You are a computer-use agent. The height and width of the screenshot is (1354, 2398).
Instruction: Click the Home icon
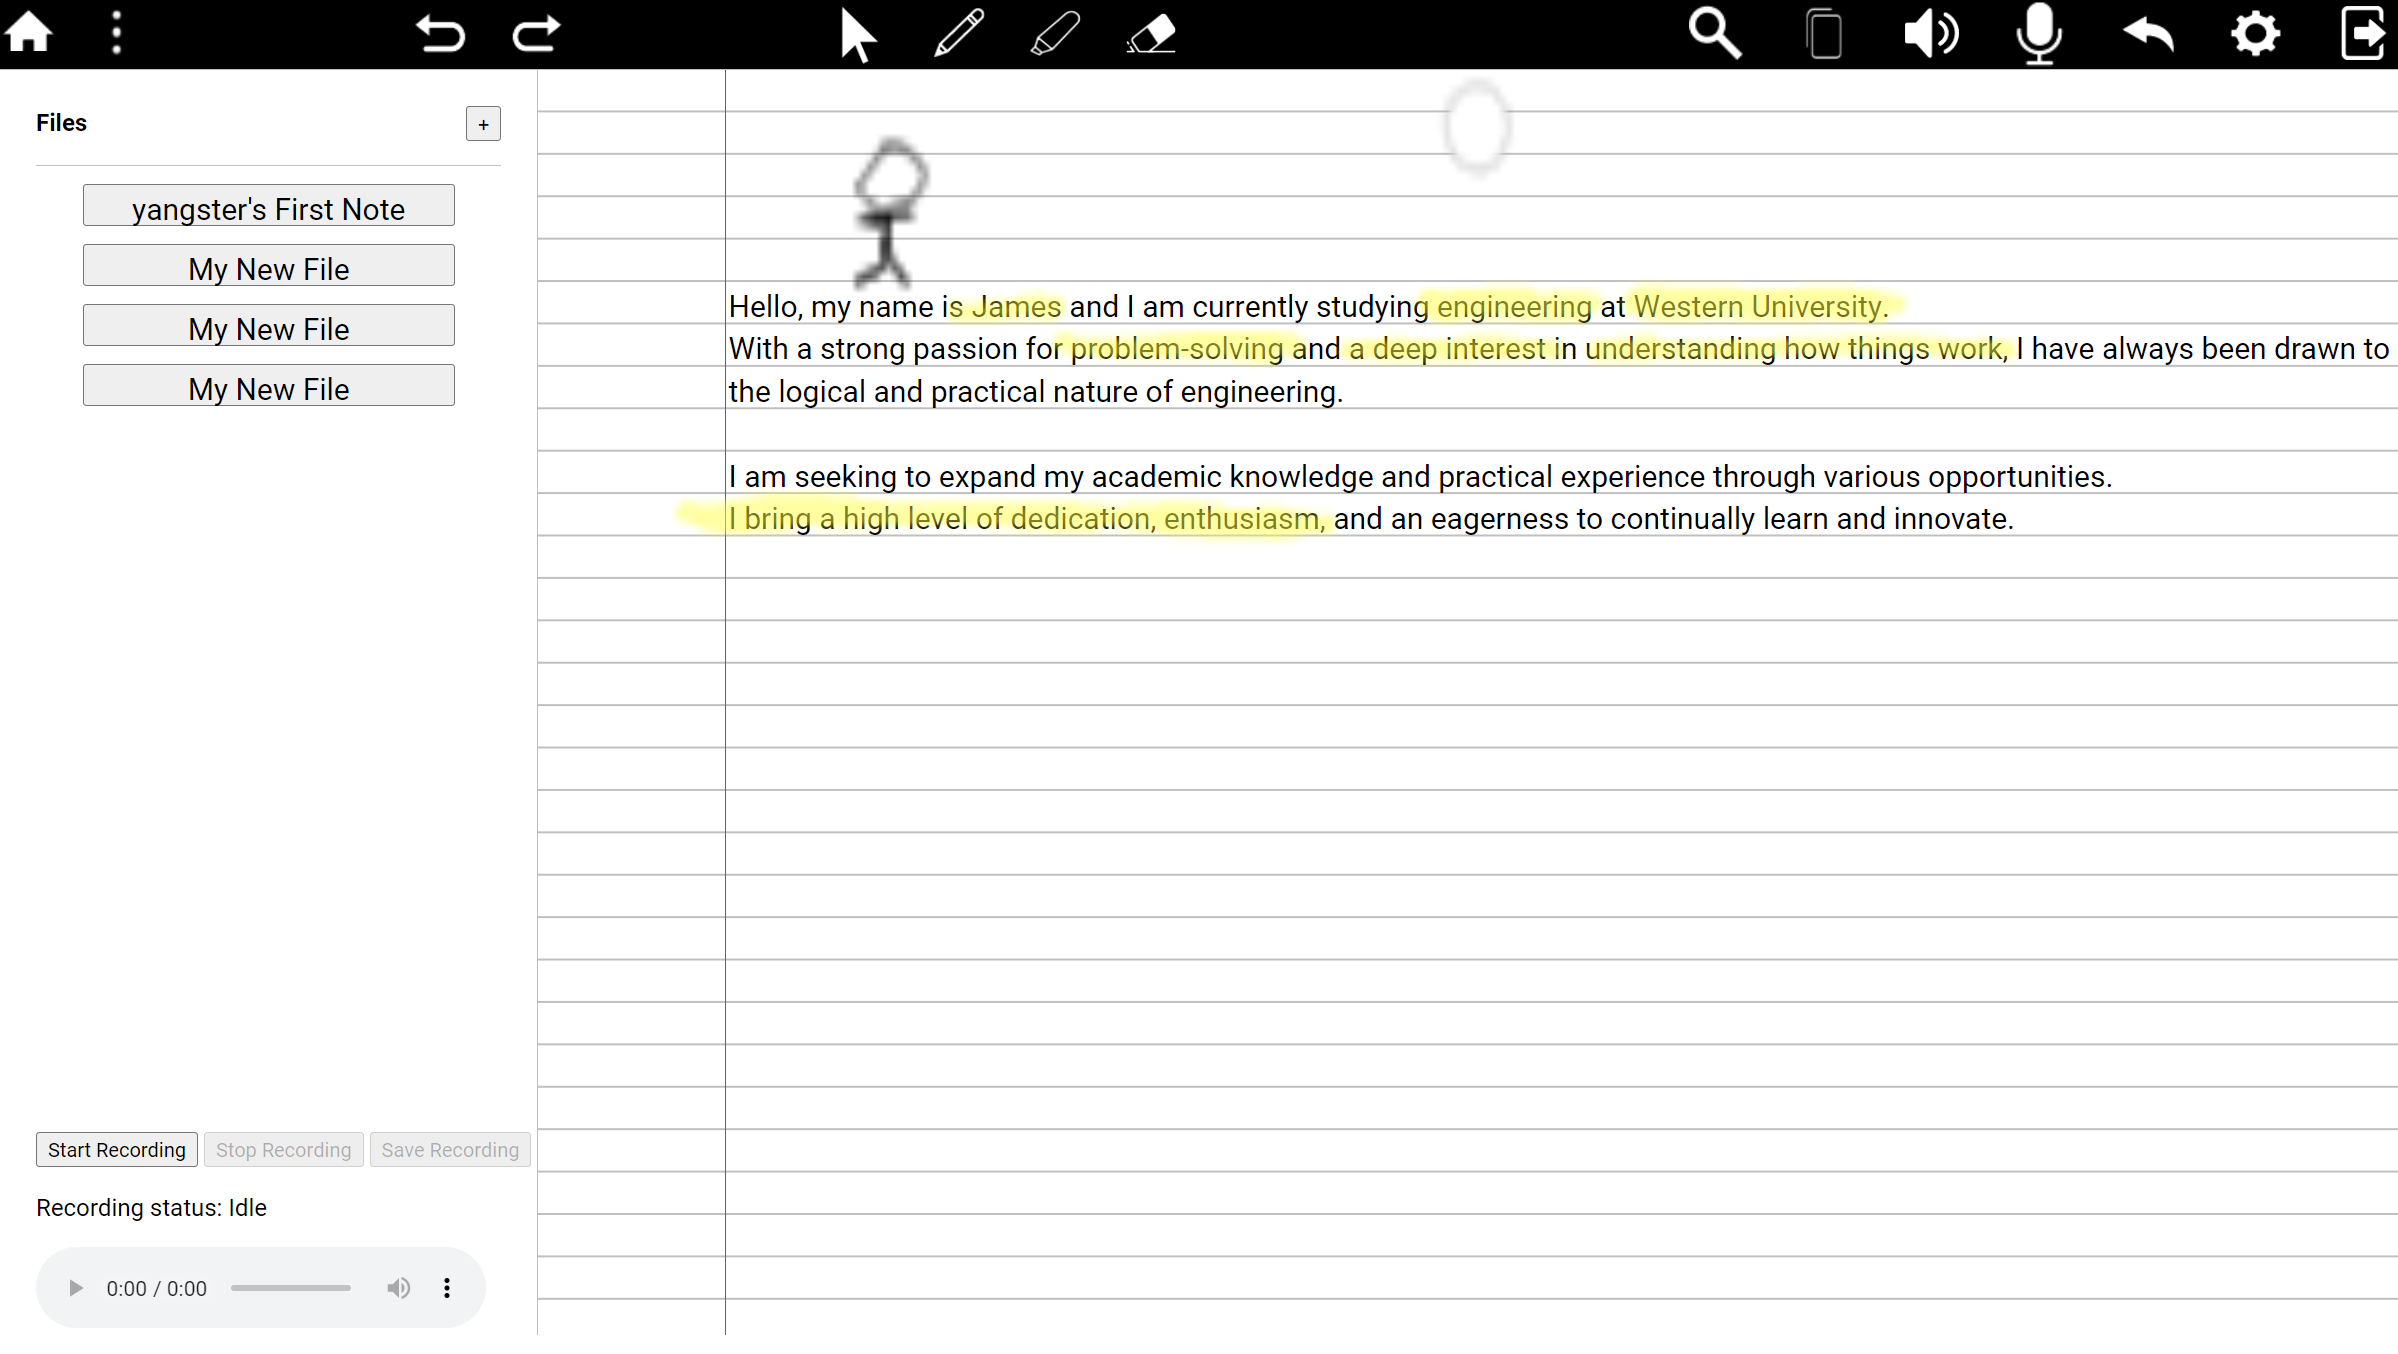click(x=29, y=33)
